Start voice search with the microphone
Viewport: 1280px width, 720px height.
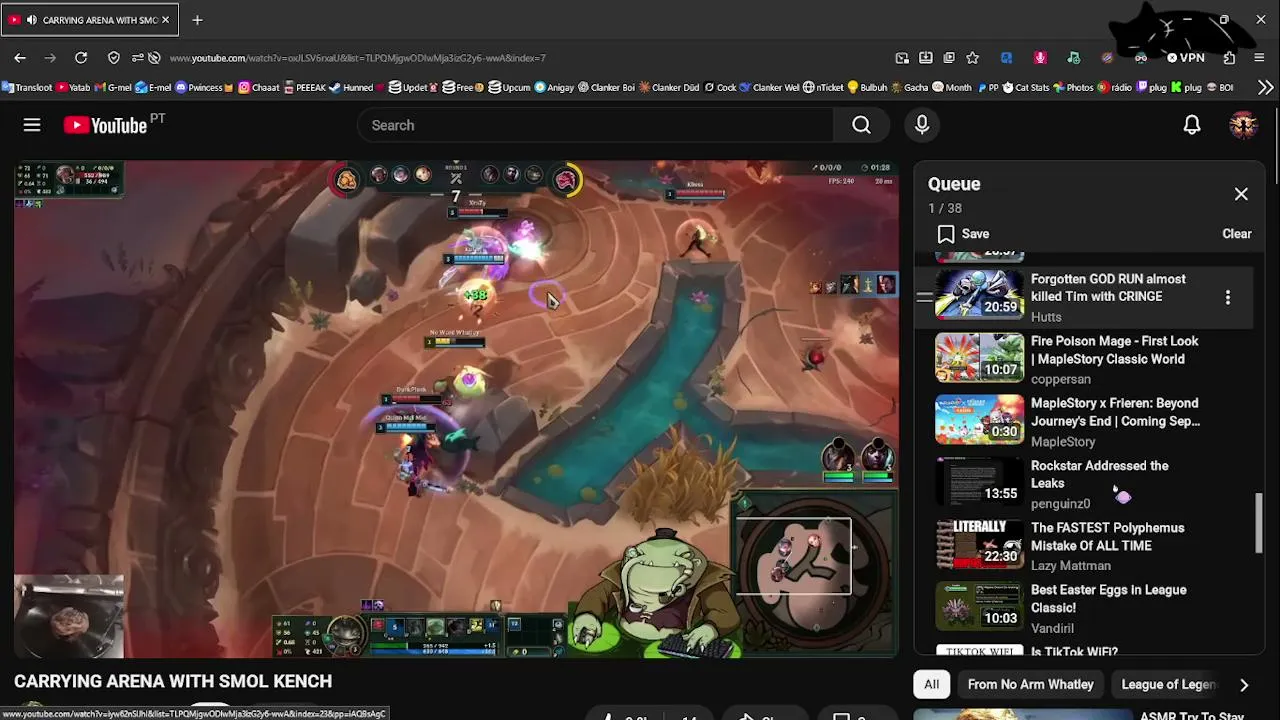click(x=922, y=125)
